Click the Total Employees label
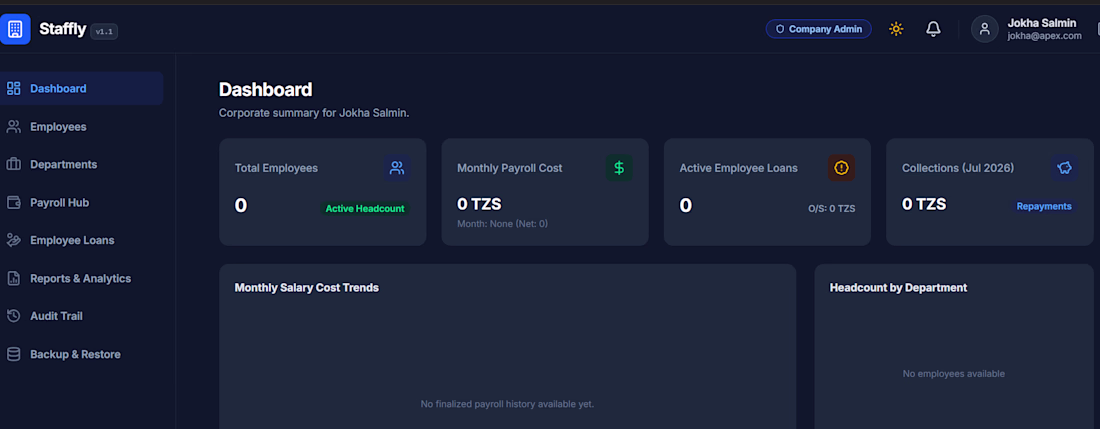 (276, 168)
